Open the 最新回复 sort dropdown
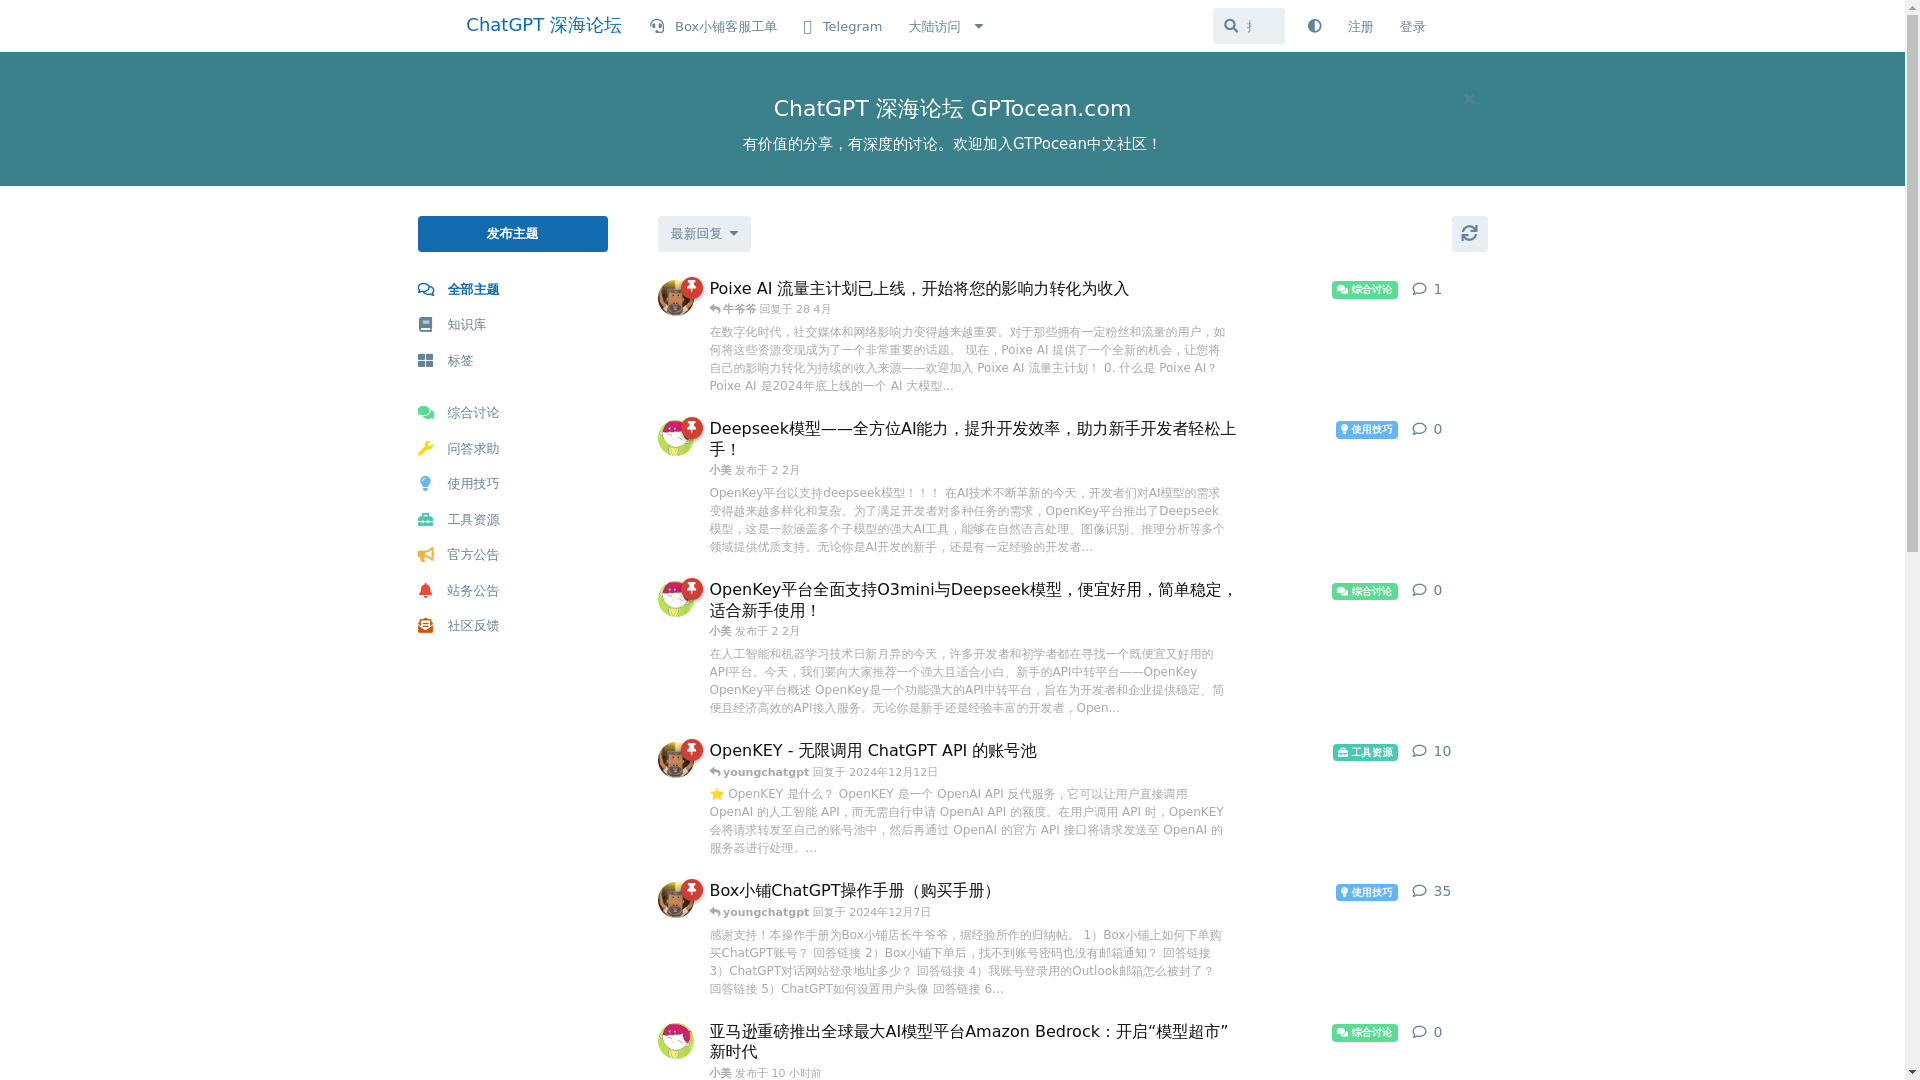1920x1080 pixels. pyautogui.click(x=704, y=234)
